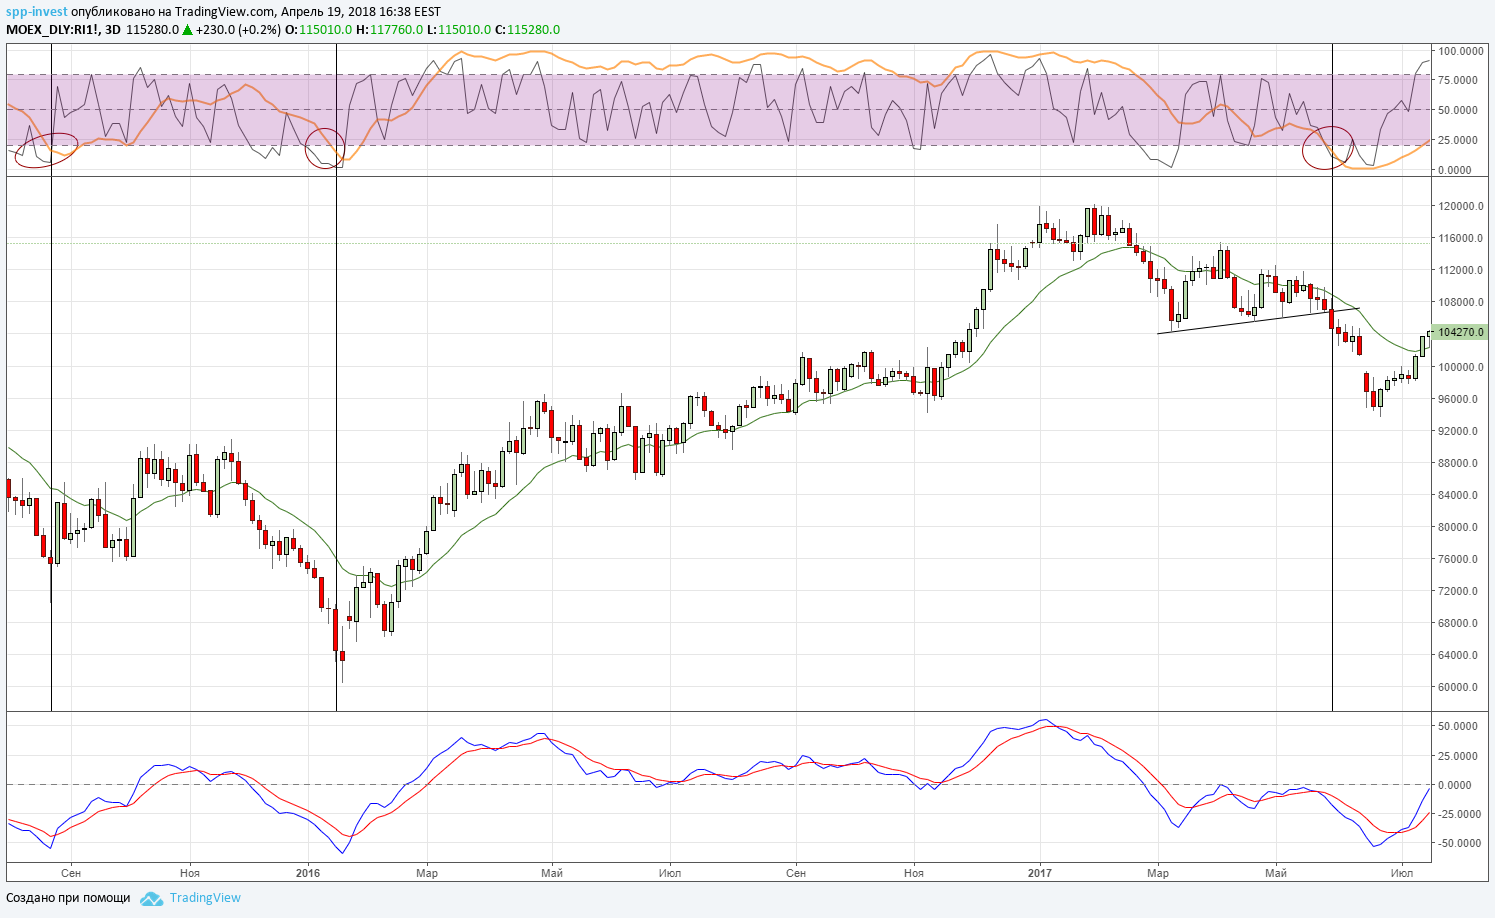Click the 2017 label on time axis
This screenshot has height=918, width=1495.
(1040, 873)
